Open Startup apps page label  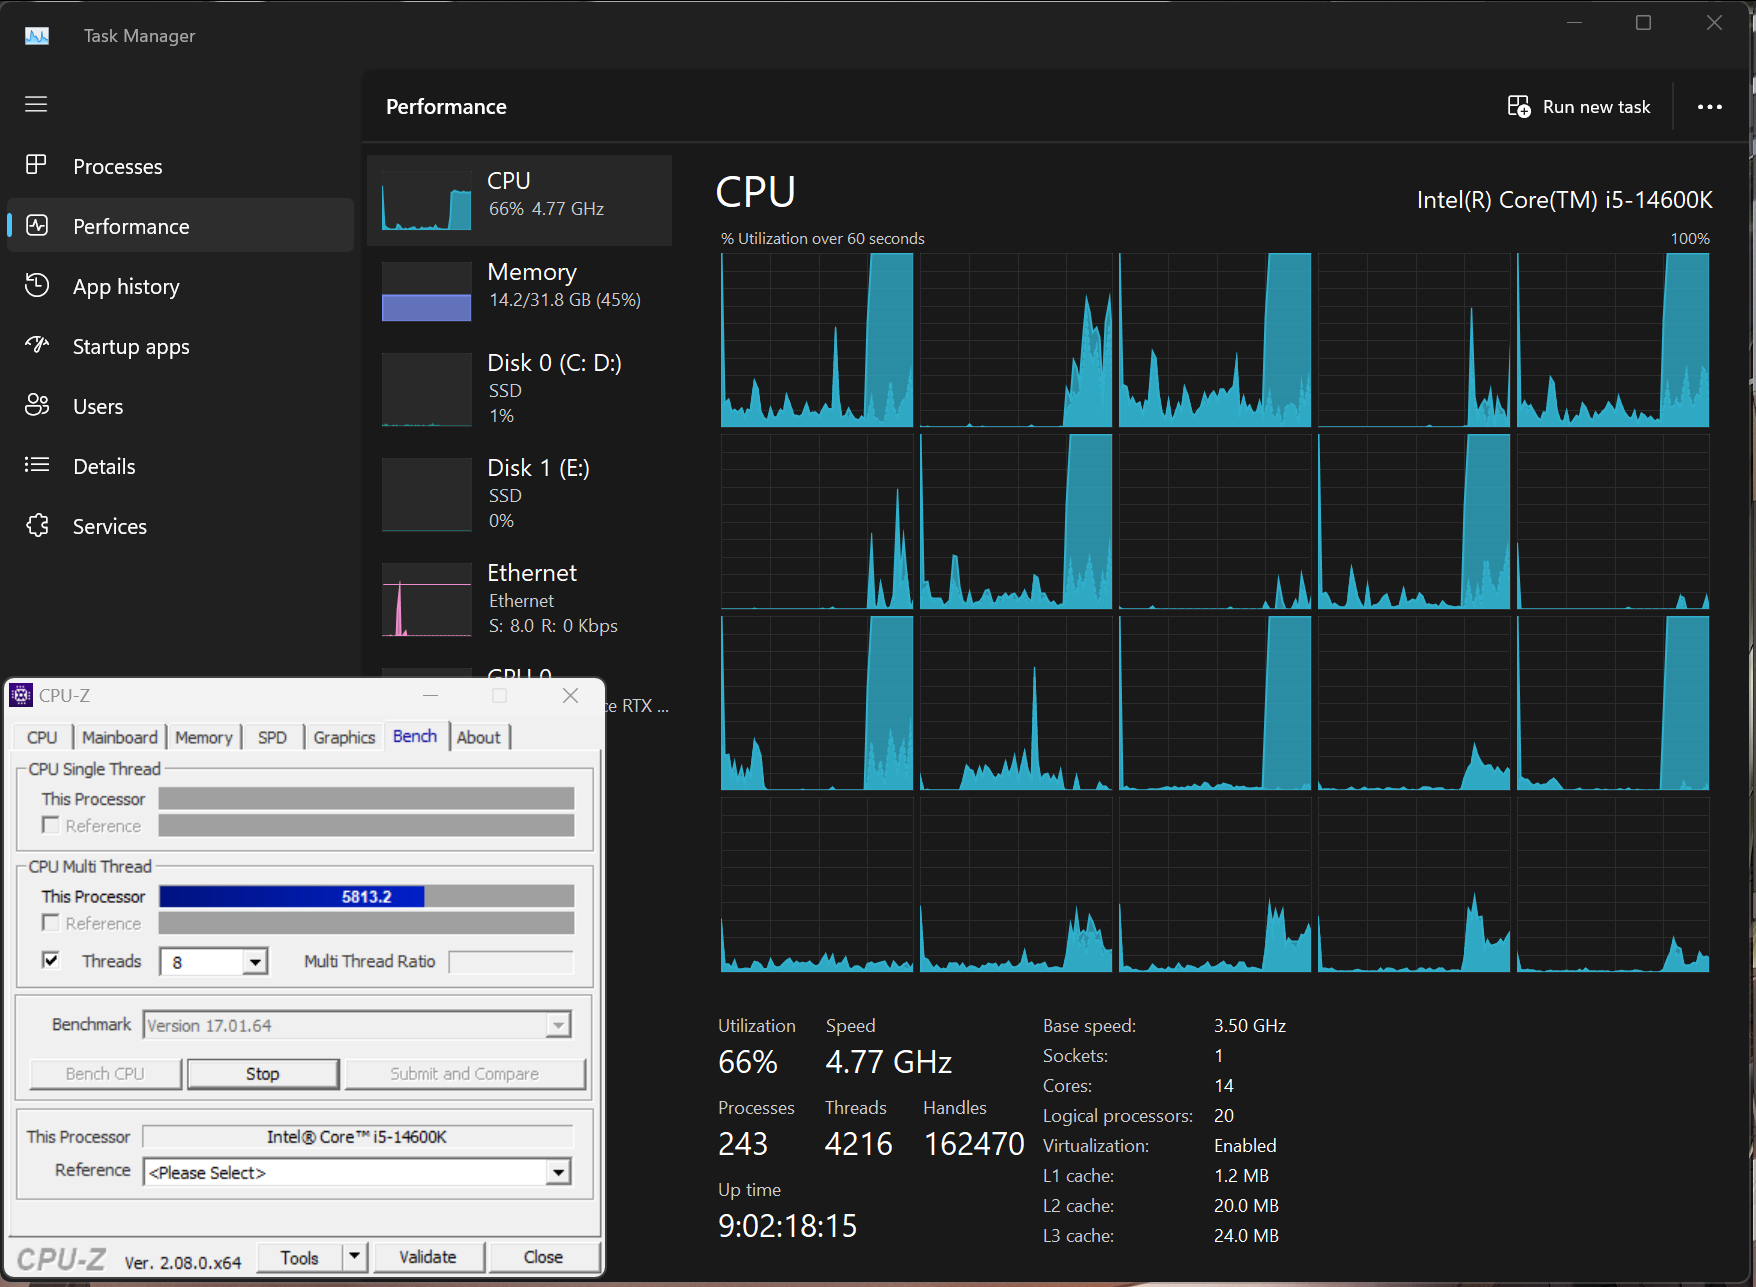tap(131, 347)
